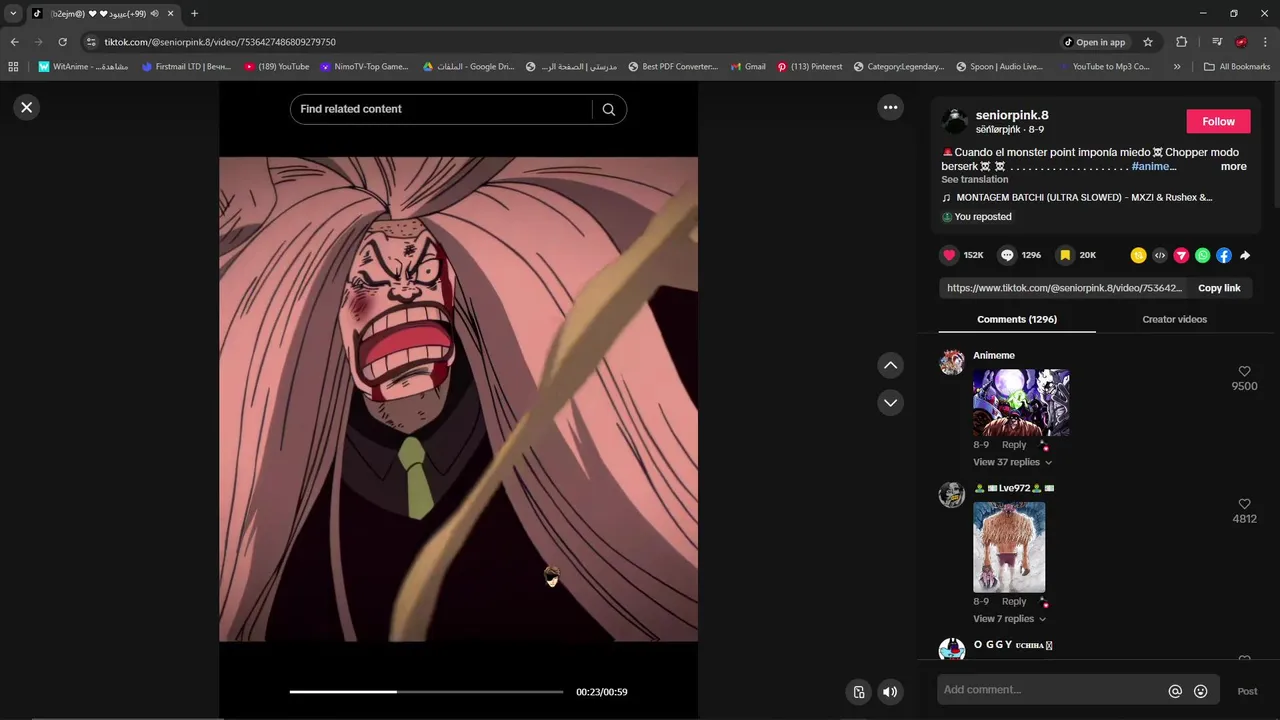Switch to Comments (1296) tab
This screenshot has height=720, width=1280.
(x=1017, y=319)
